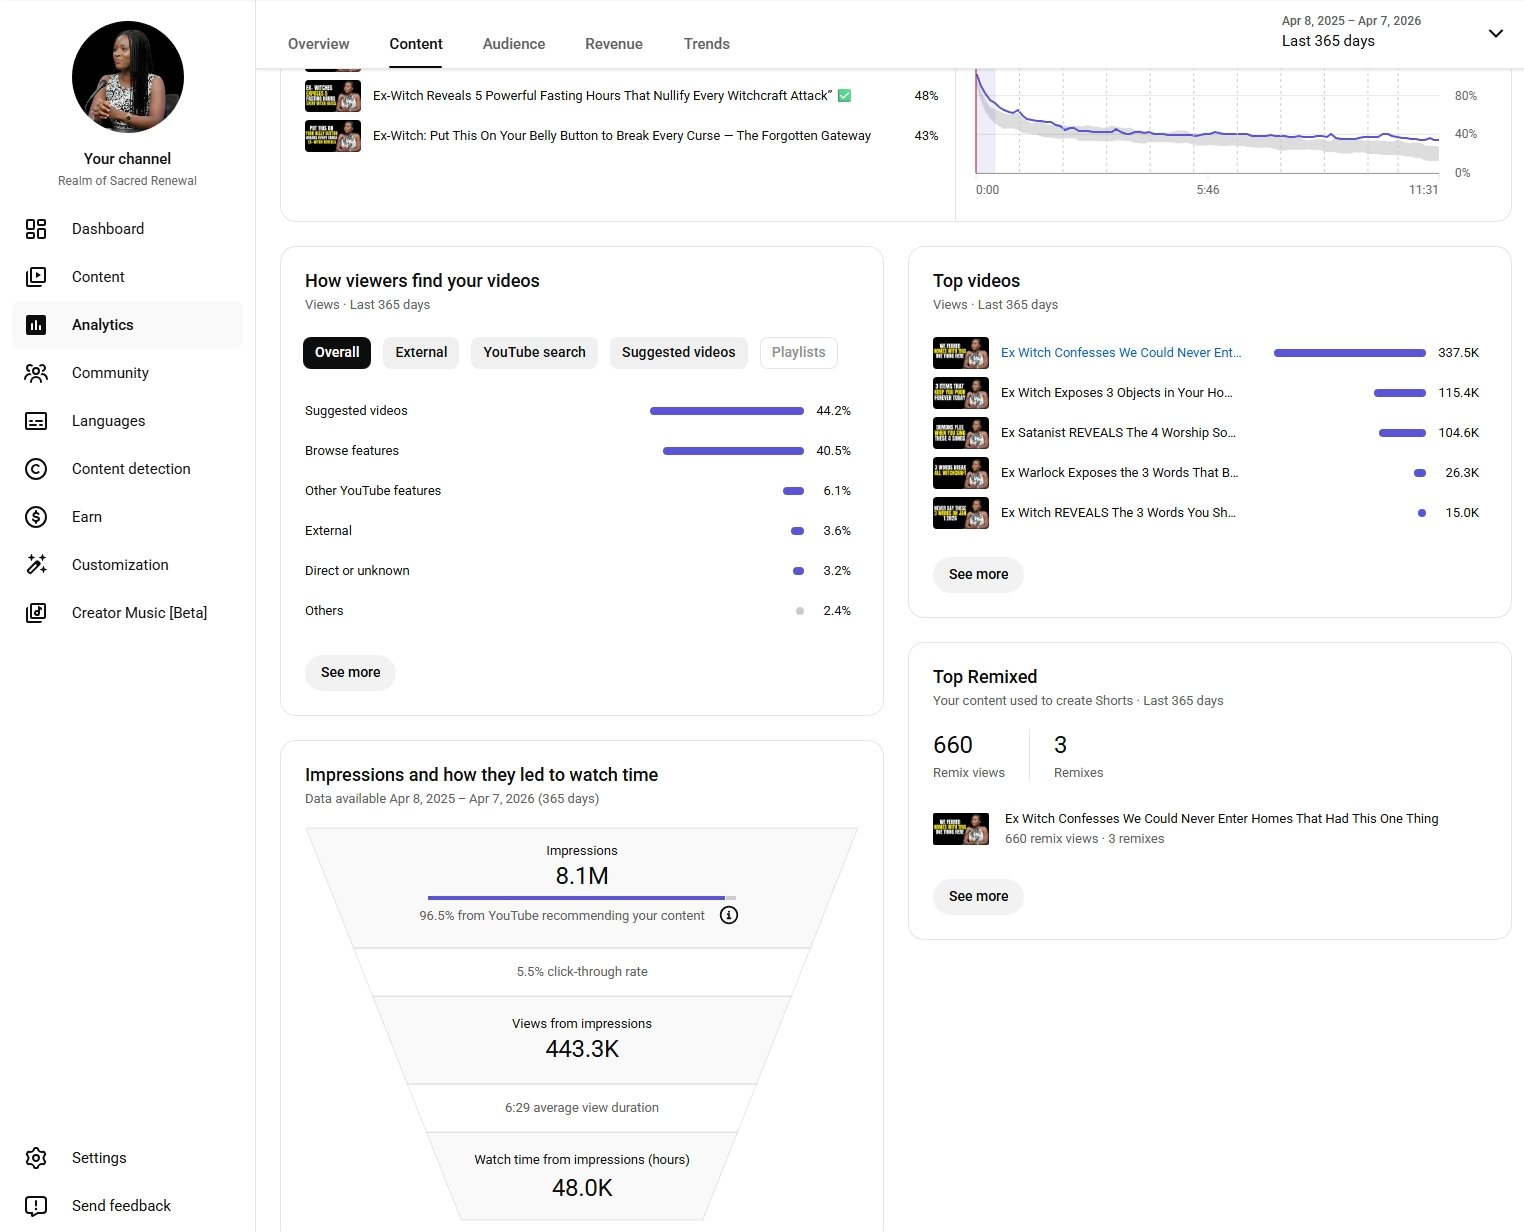This screenshot has height=1232, width=1524.
Task: Expand See more under traffic sources
Action: coord(350,673)
